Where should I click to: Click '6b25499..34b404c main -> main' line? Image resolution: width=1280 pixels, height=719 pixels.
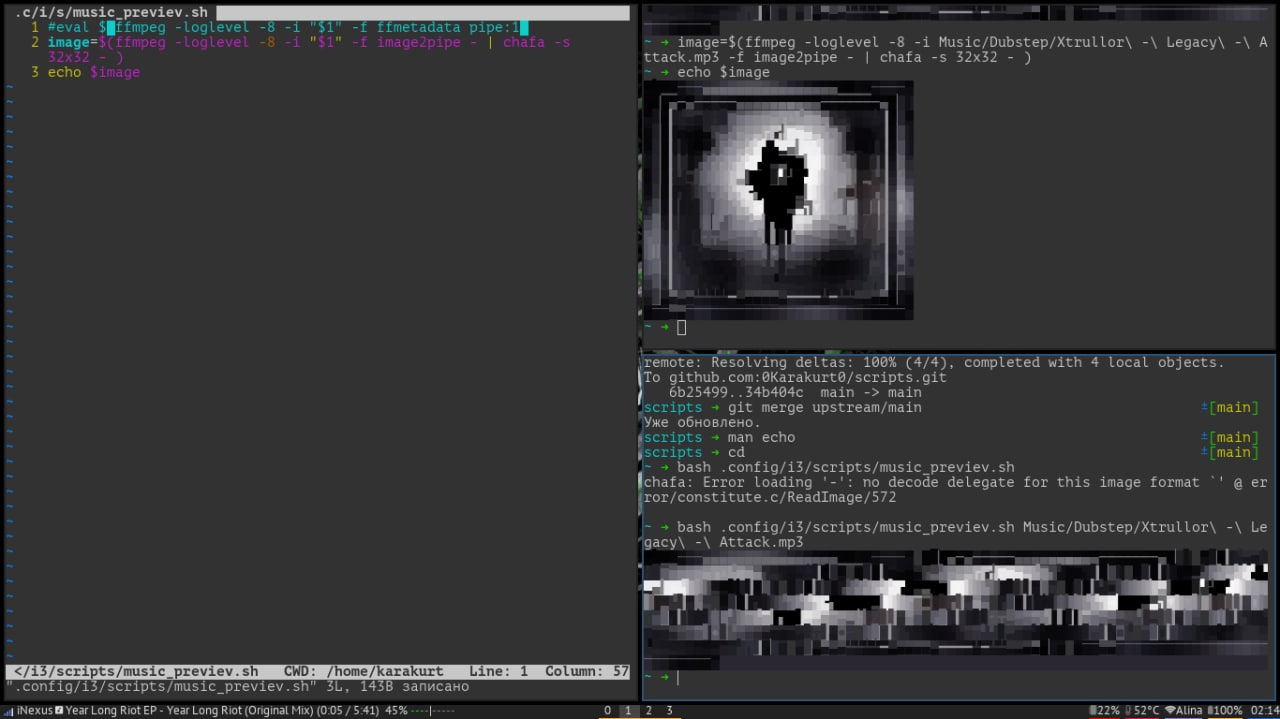click(795, 393)
